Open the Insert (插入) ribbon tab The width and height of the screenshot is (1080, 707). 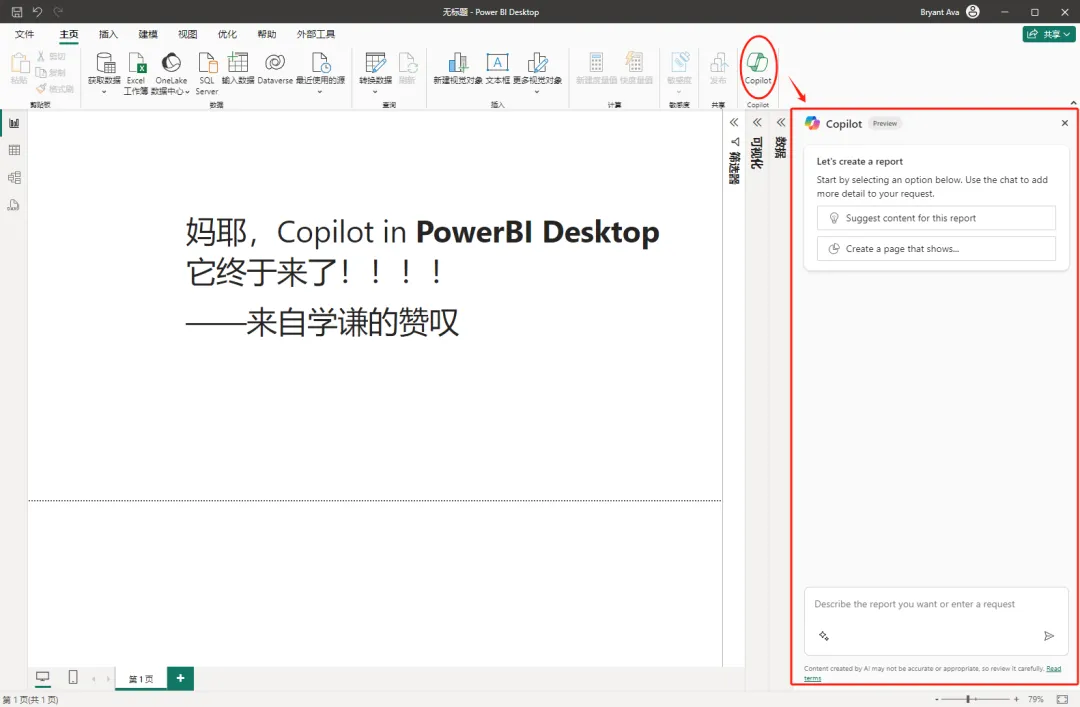click(108, 34)
